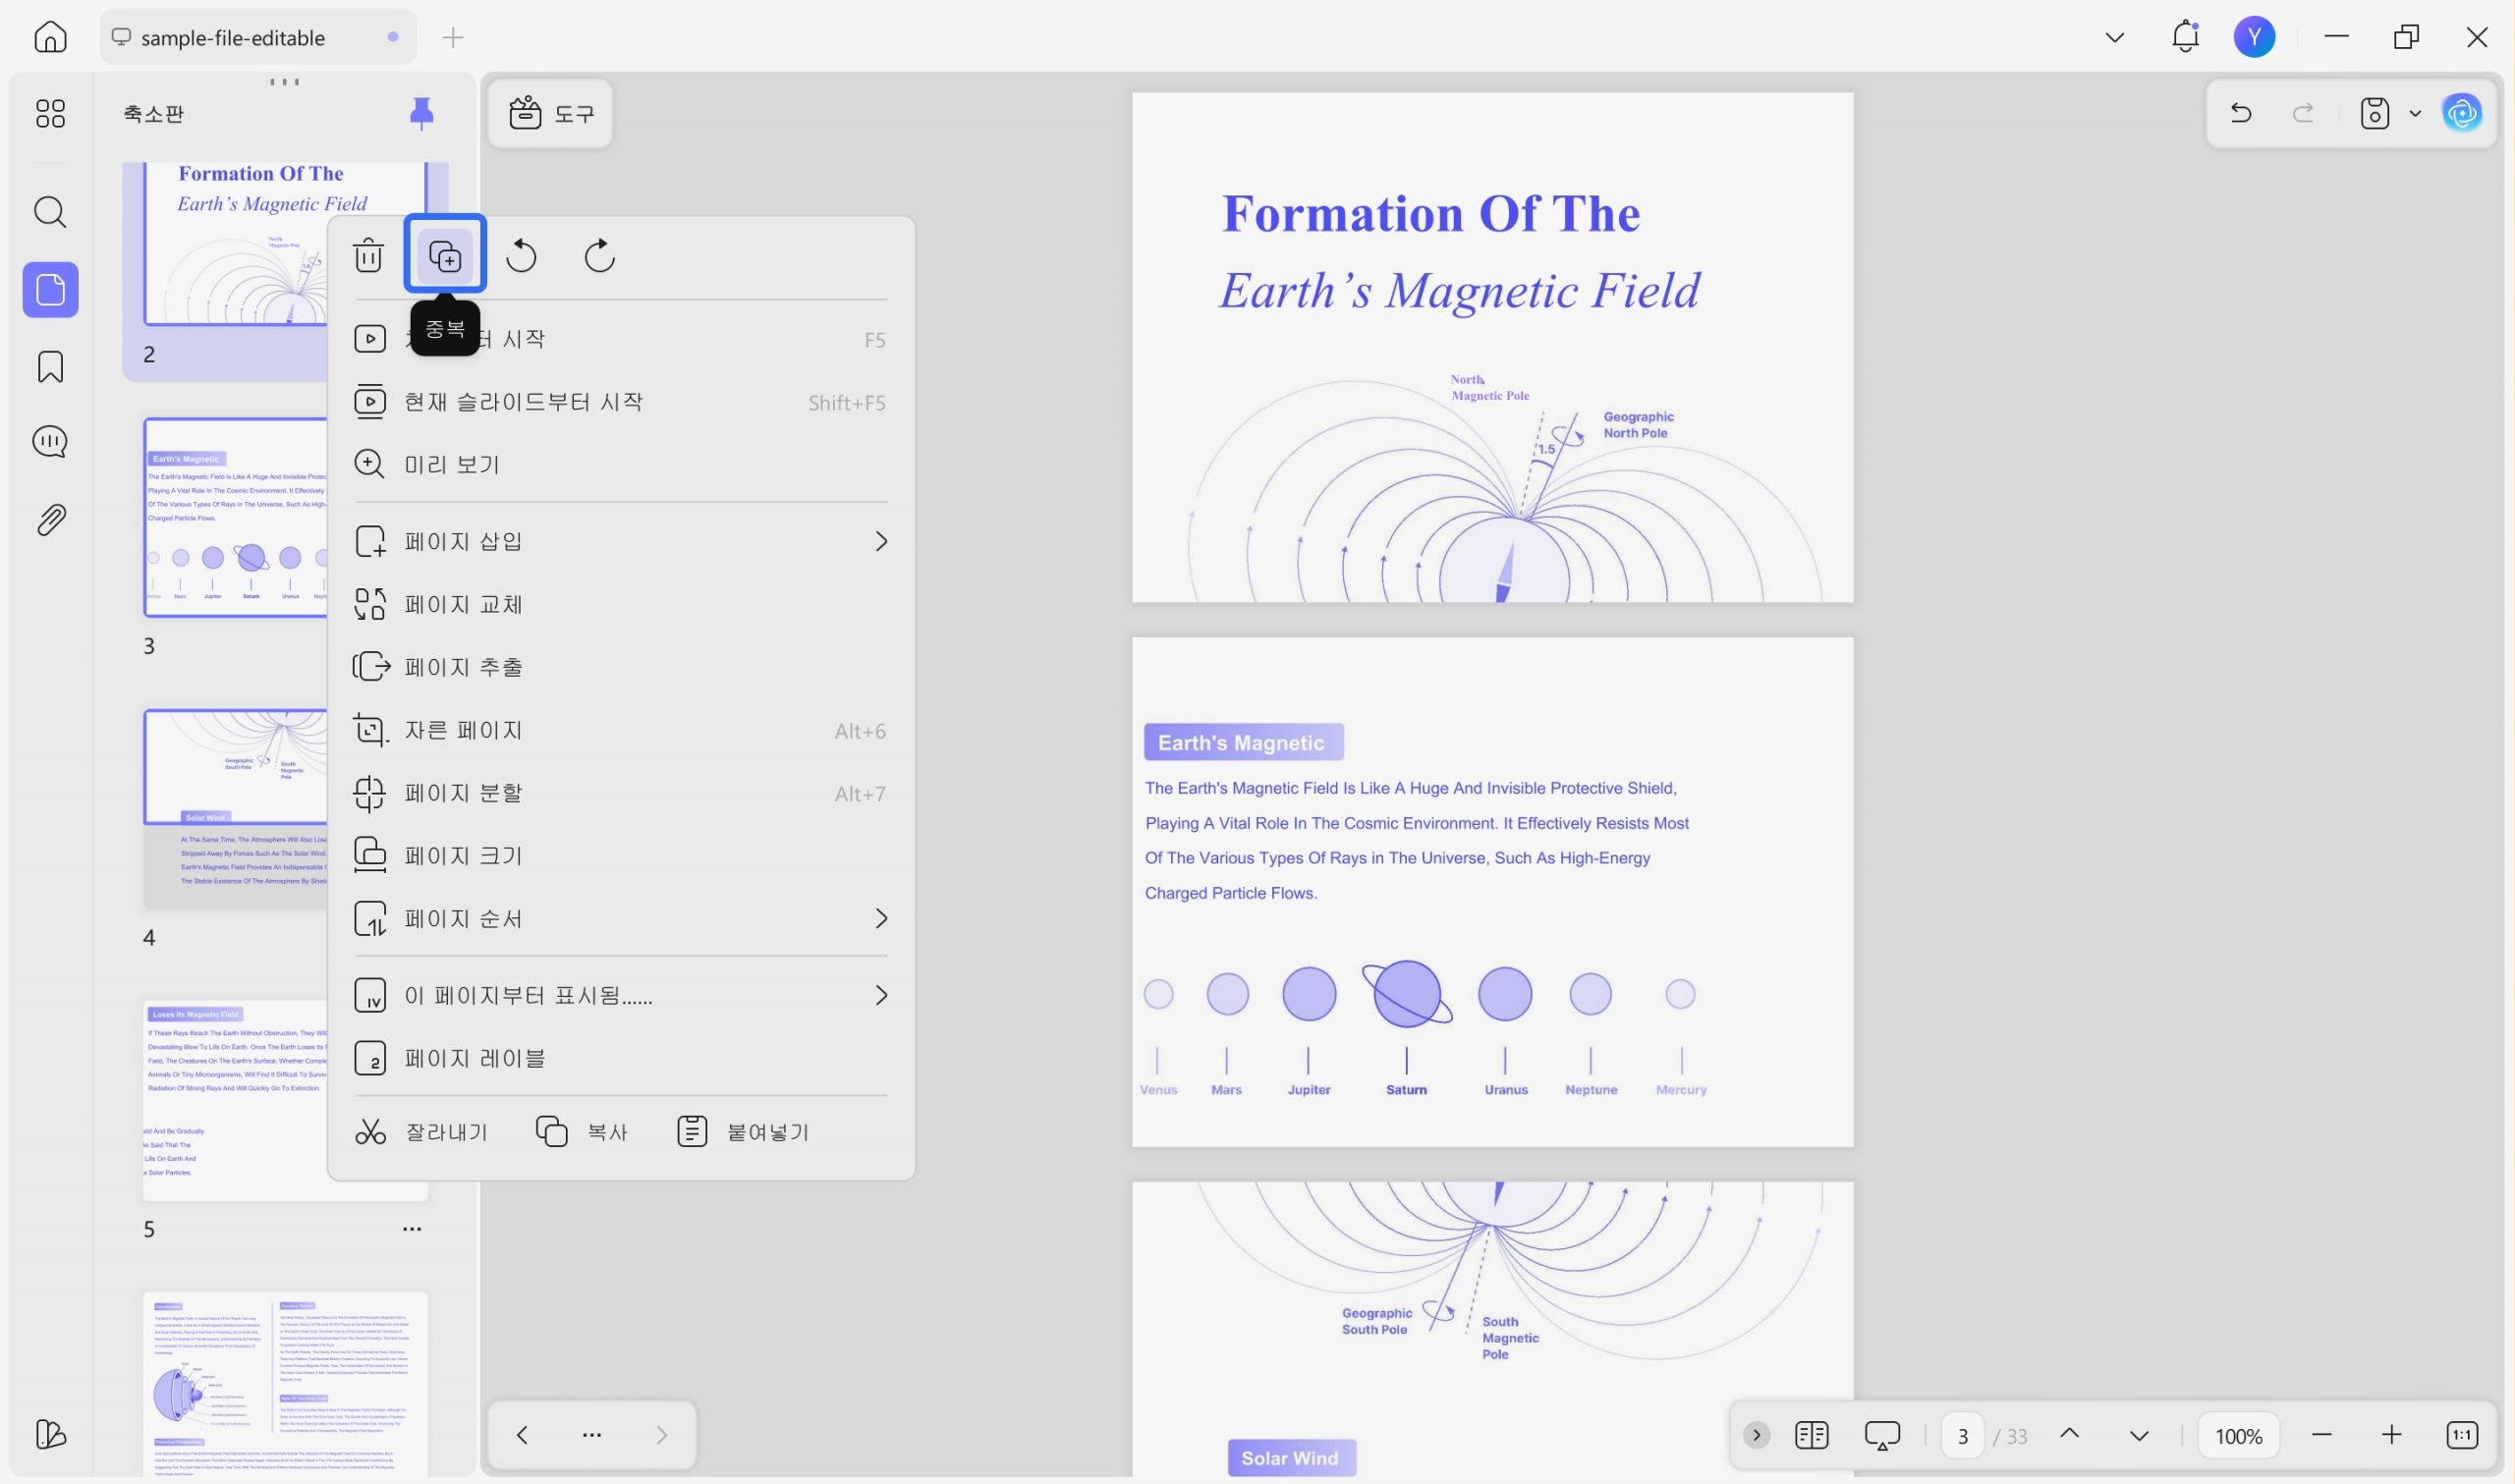Image resolution: width=2515 pixels, height=1484 pixels.
Task: Select the thumbnails panel icon
Action: (50, 290)
